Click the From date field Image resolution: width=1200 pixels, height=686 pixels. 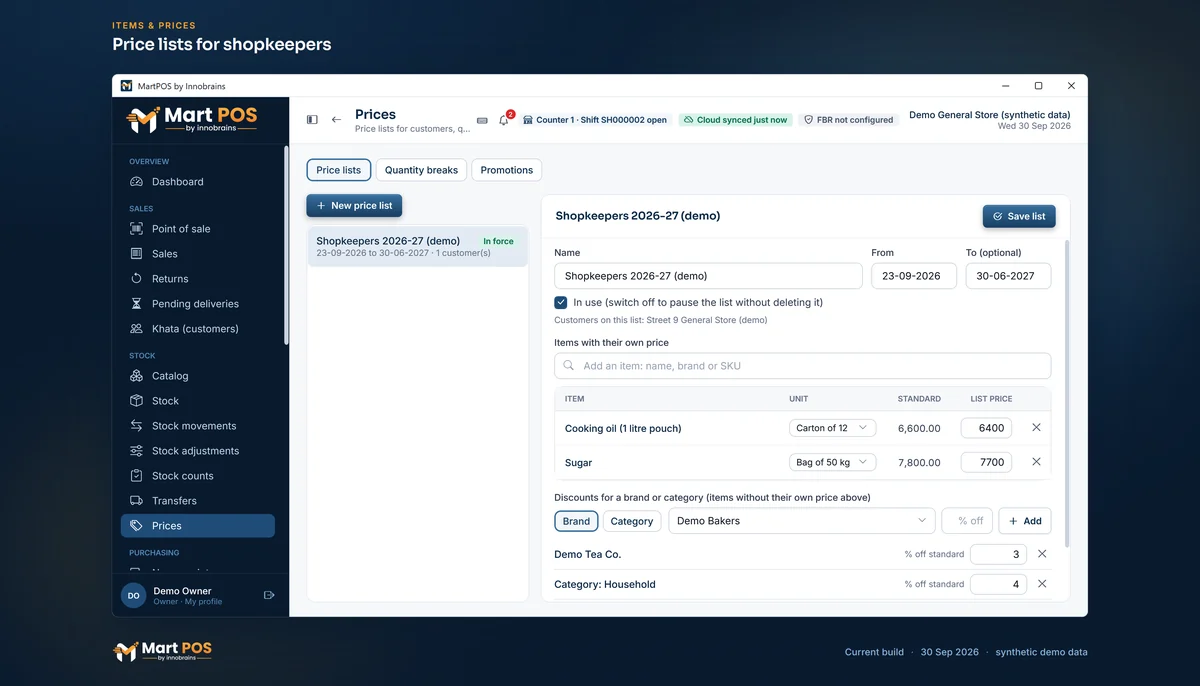click(x=914, y=276)
